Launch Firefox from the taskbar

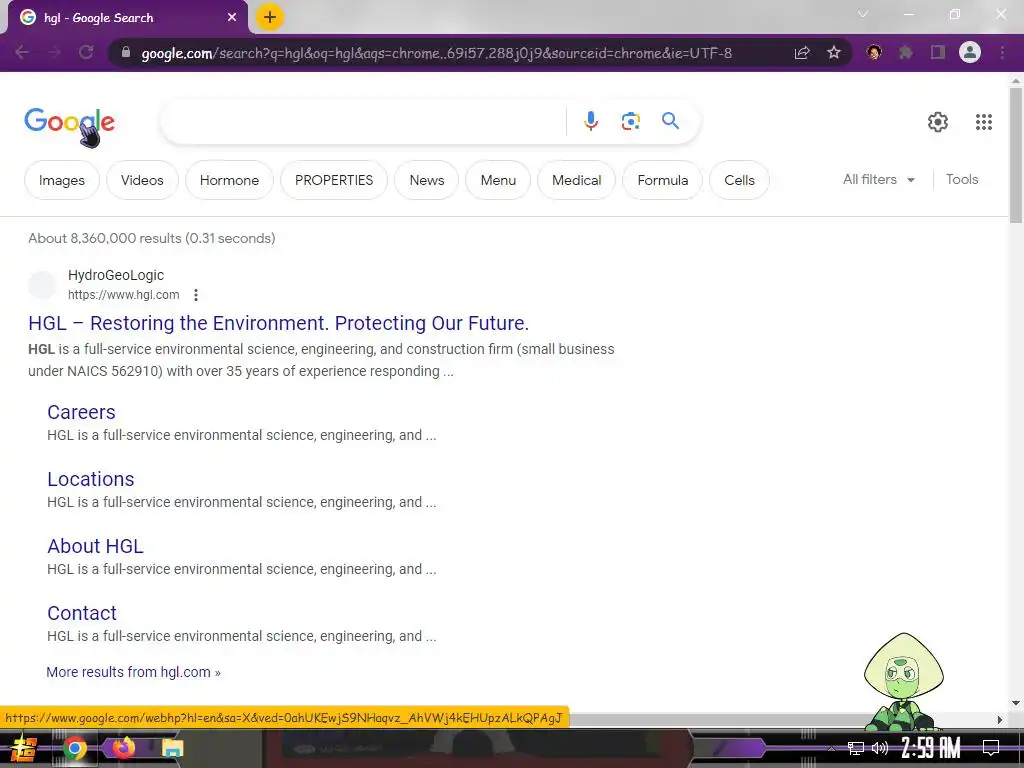point(123,748)
